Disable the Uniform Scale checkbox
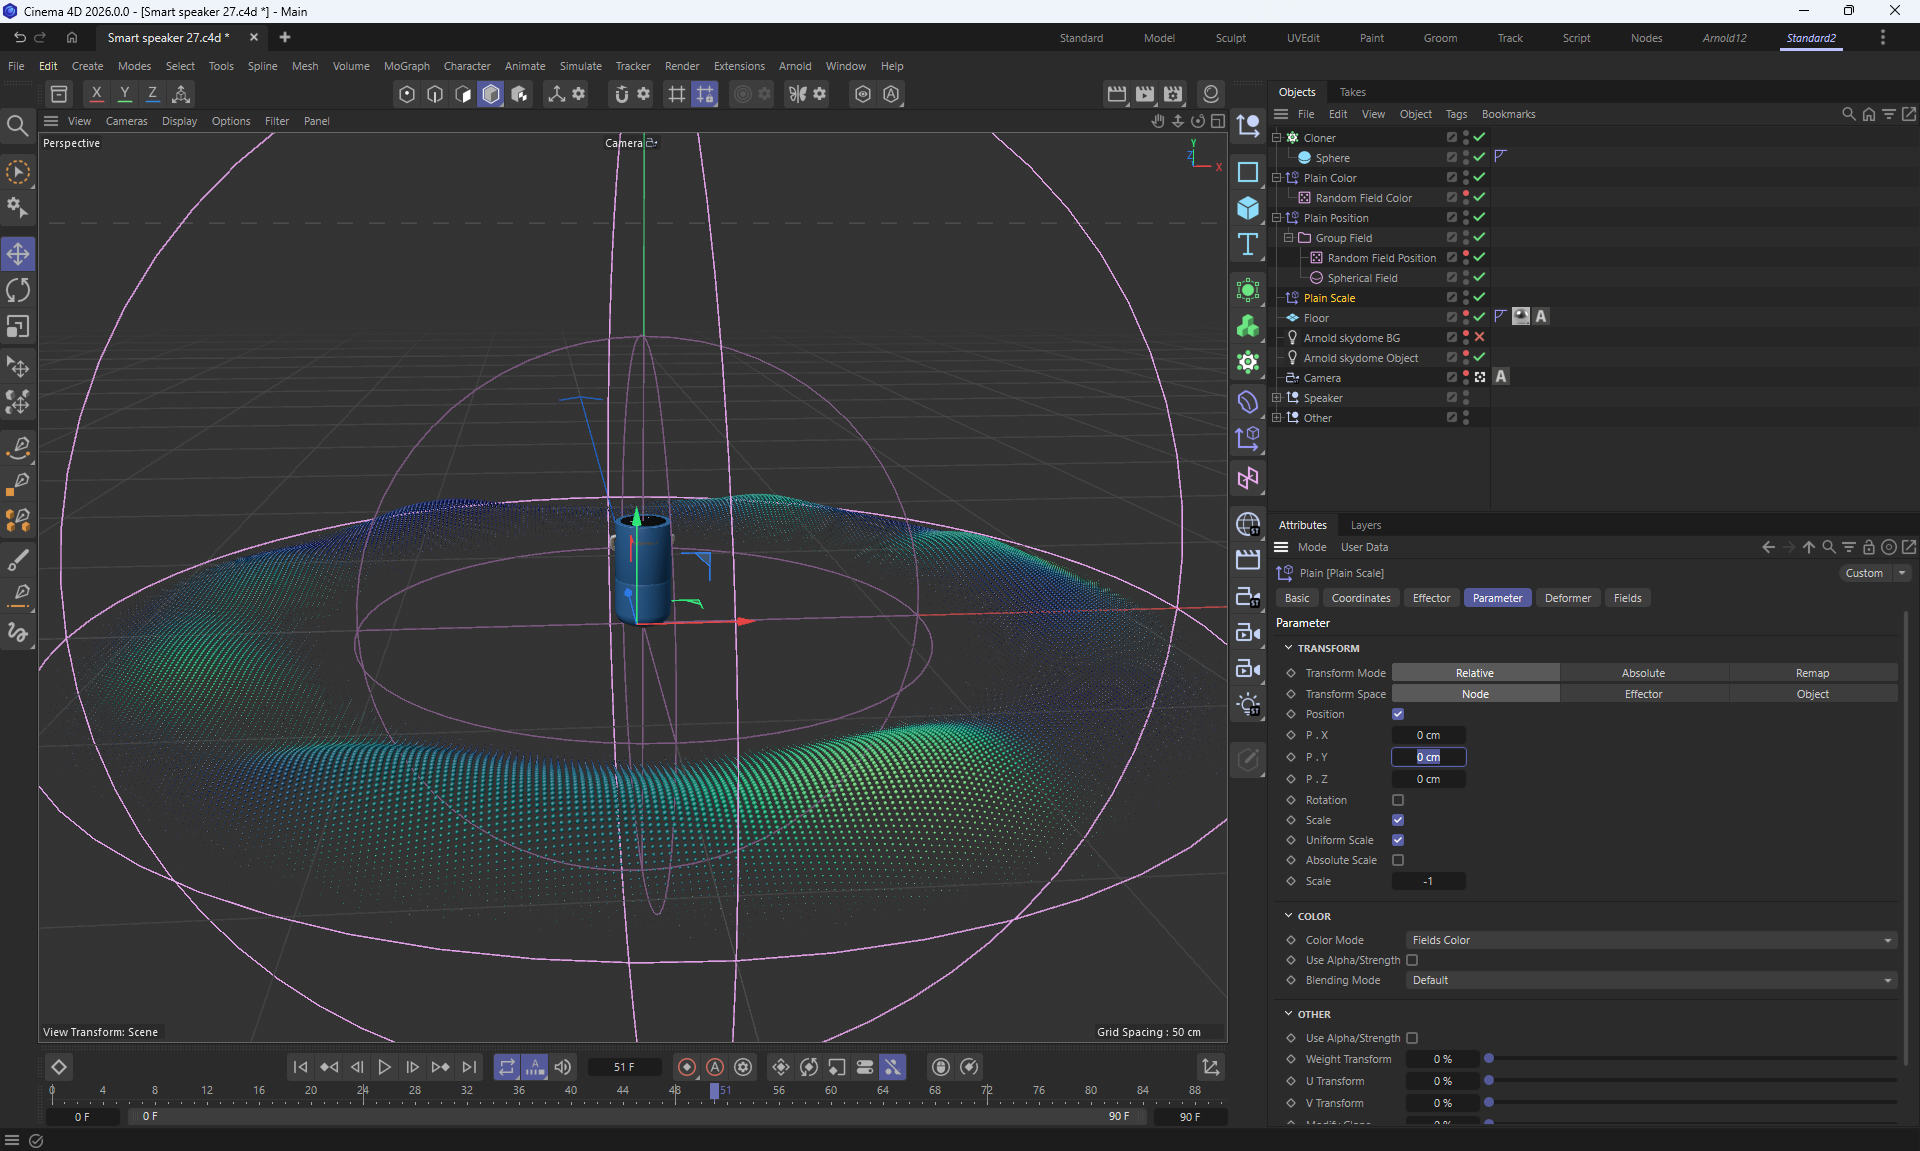 (x=1398, y=840)
